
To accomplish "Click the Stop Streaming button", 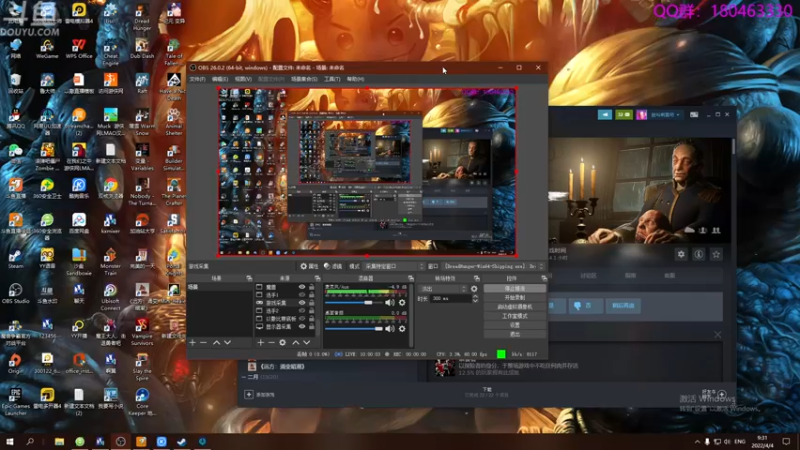I will click(x=514, y=289).
